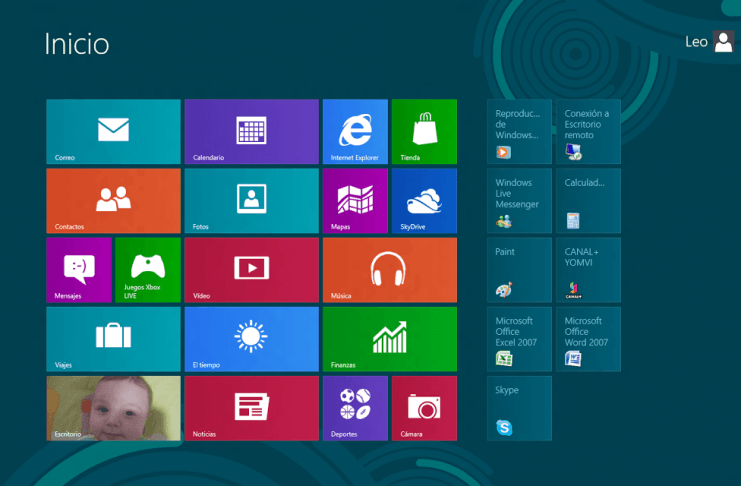Image resolution: width=741 pixels, height=486 pixels.
Task: Open the Viajes suitcase tile
Action: (x=113, y=339)
